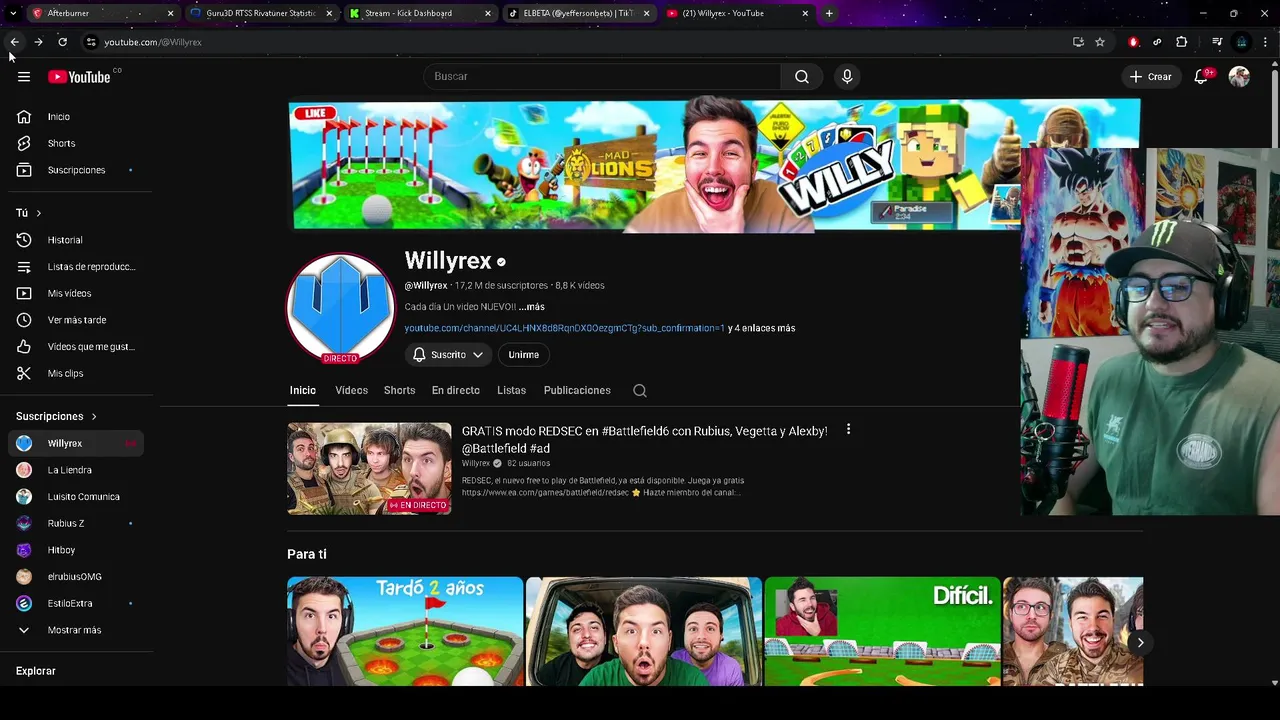Open the Tardó 2 años video thumbnail
Viewport: 1280px width, 720px height.
[x=405, y=631]
